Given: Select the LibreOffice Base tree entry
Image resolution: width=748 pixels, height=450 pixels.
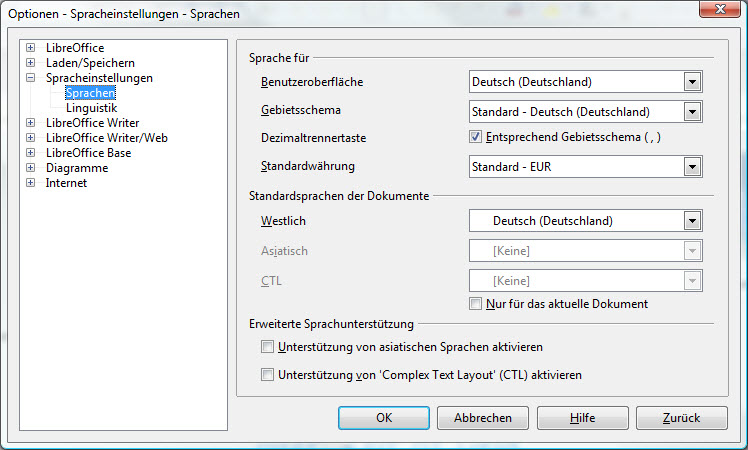Looking at the screenshot, I should (x=88, y=153).
